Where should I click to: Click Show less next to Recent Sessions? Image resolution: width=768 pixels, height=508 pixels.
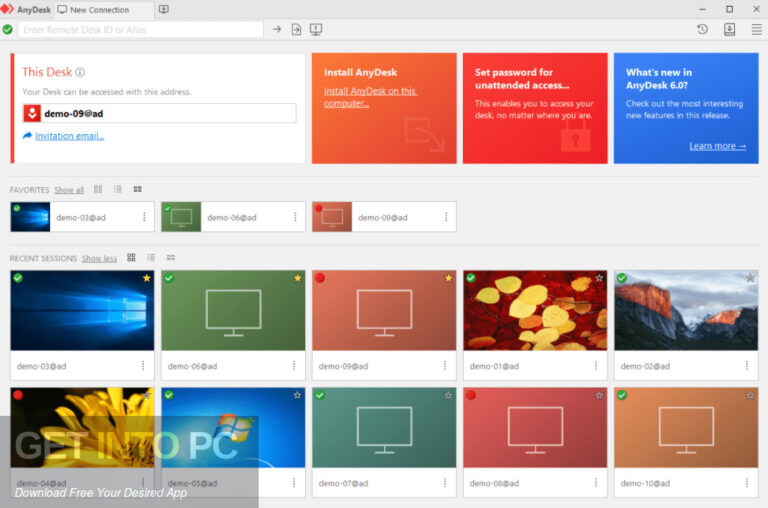point(99,259)
